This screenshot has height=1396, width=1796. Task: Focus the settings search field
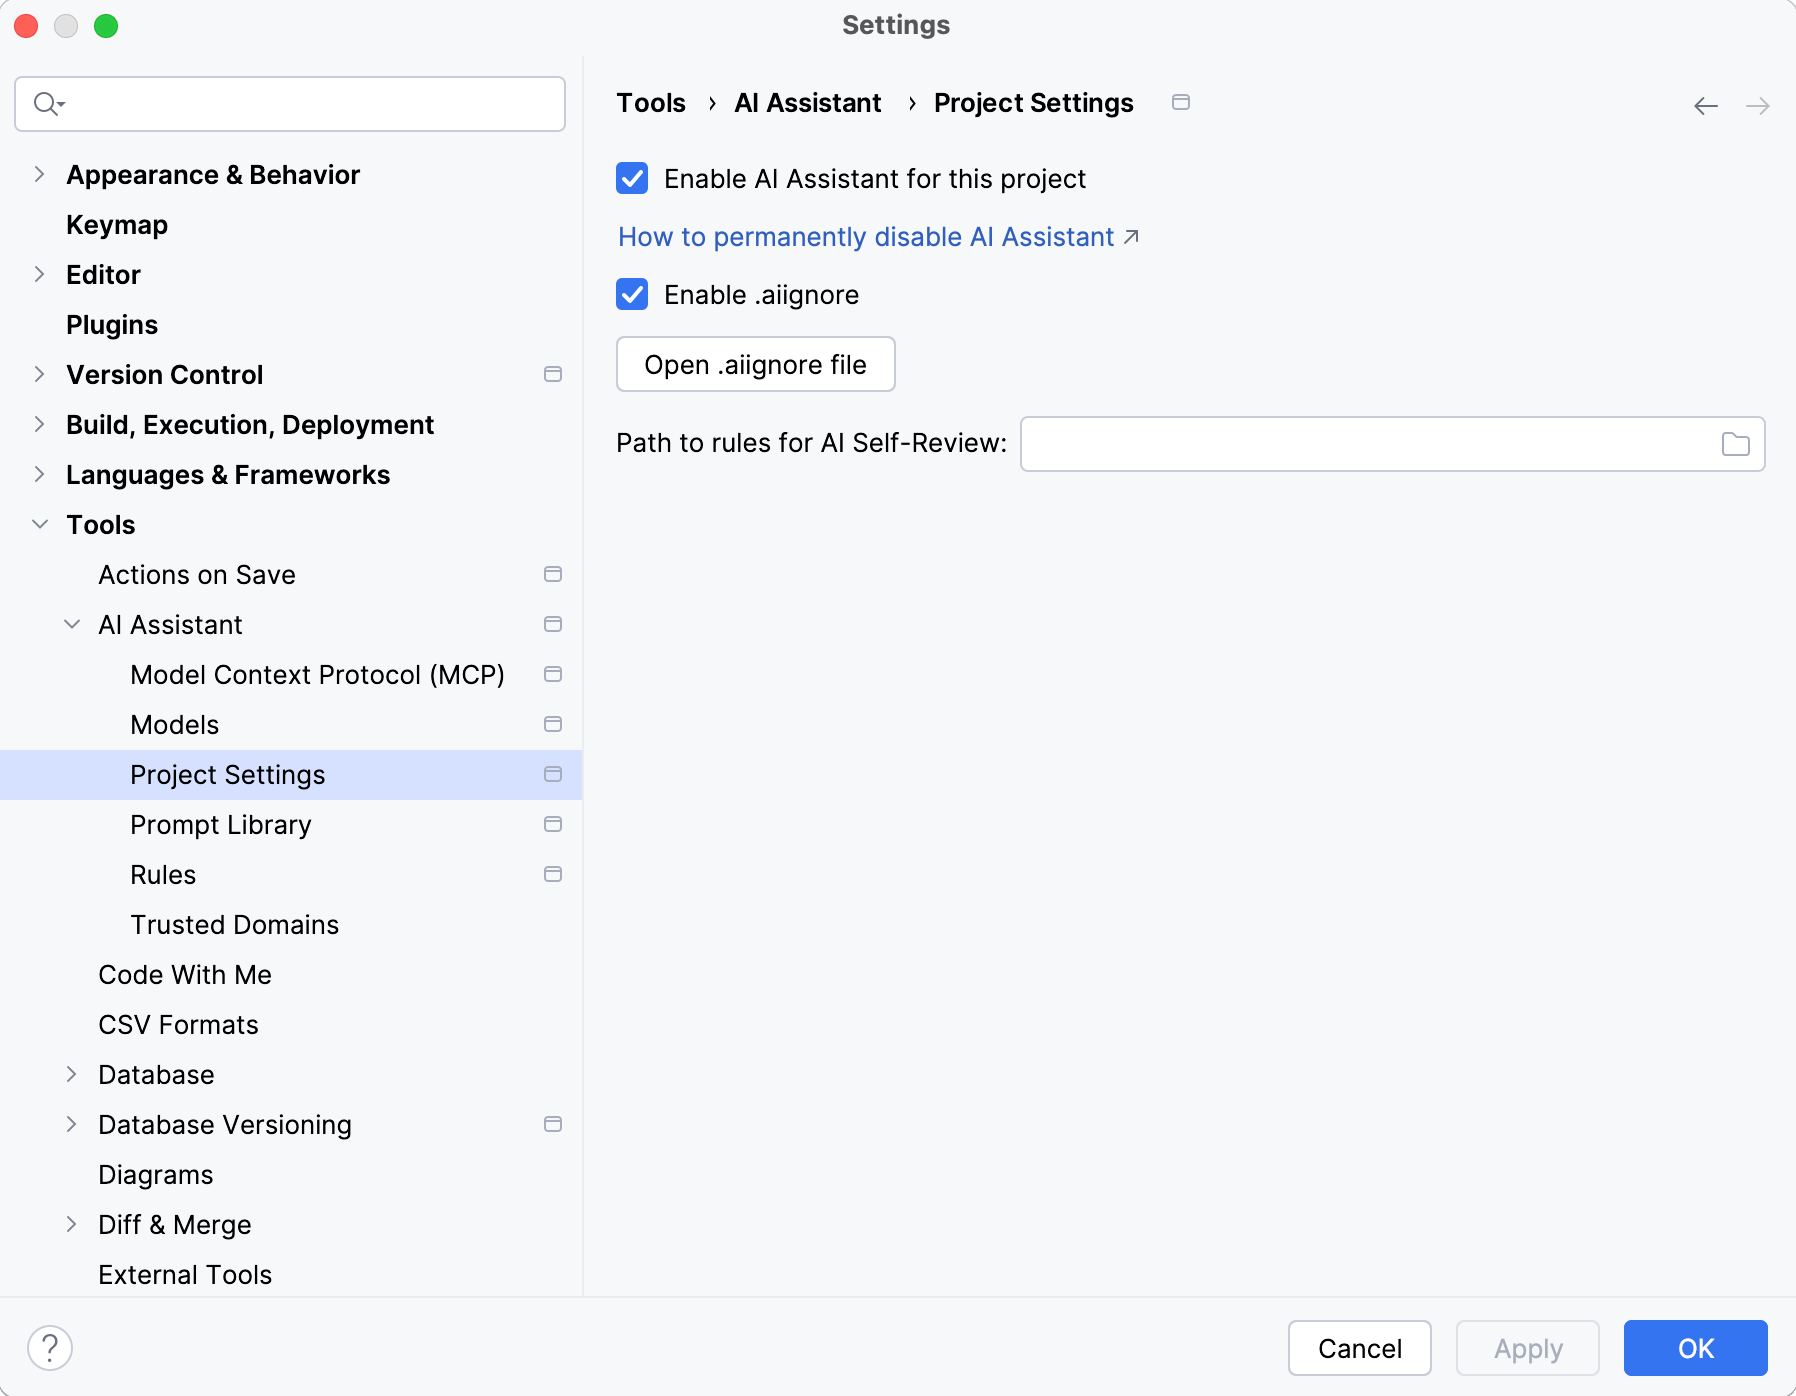click(290, 104)
